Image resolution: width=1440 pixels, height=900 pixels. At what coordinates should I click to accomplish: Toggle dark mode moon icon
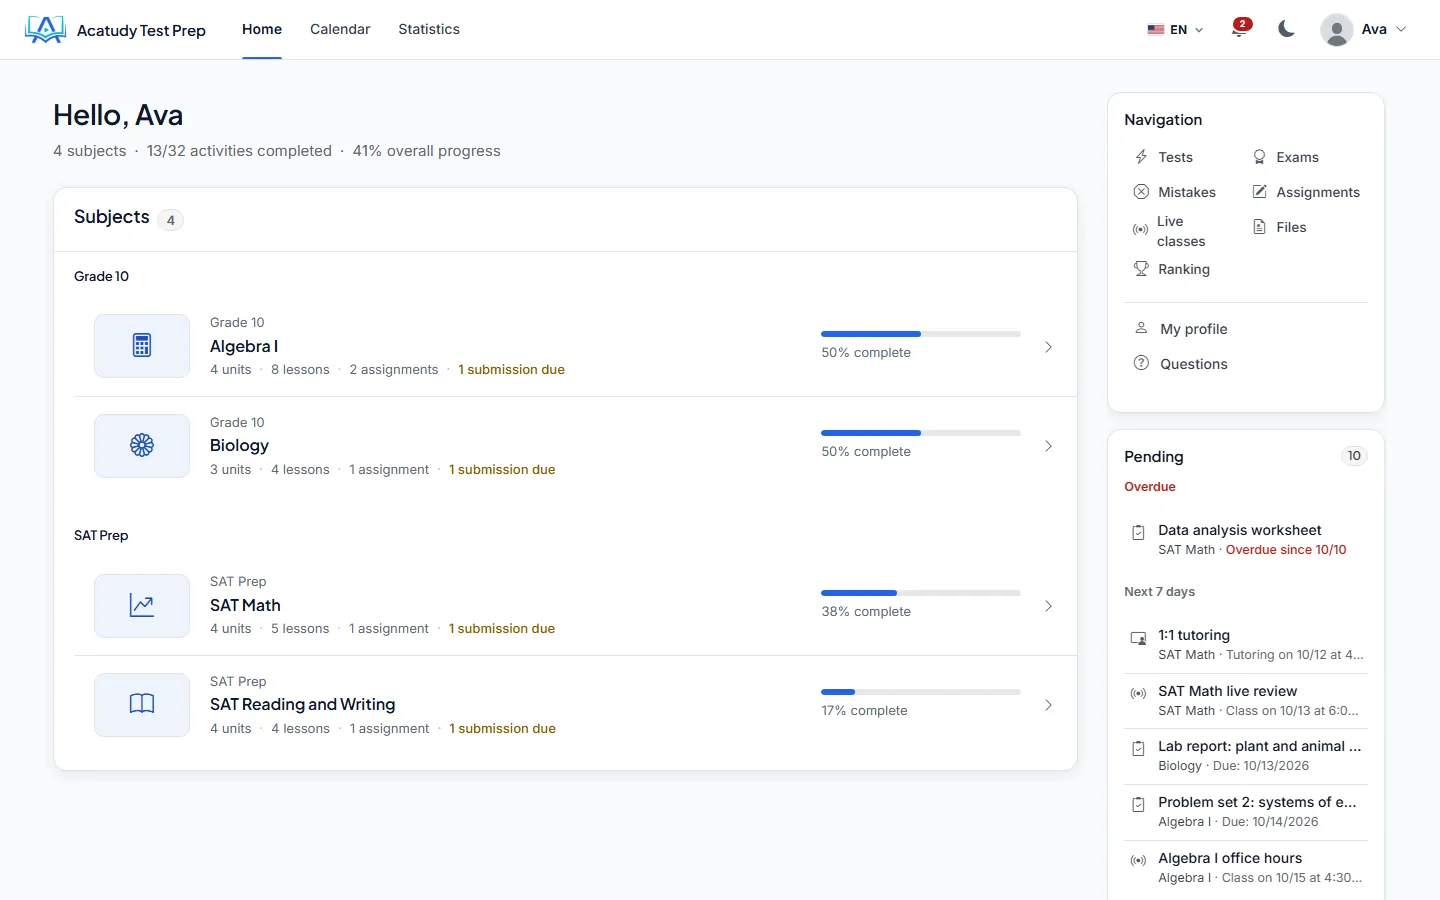pos(1286,29)
